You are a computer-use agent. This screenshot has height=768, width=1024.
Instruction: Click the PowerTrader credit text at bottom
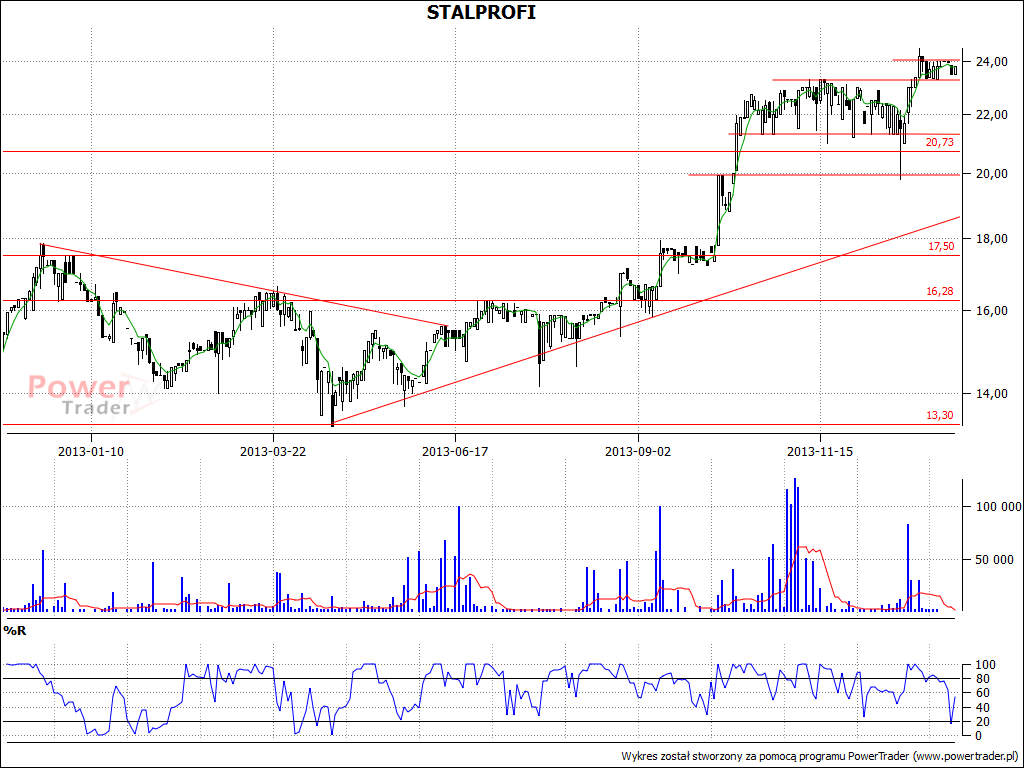tap(820, 756)
